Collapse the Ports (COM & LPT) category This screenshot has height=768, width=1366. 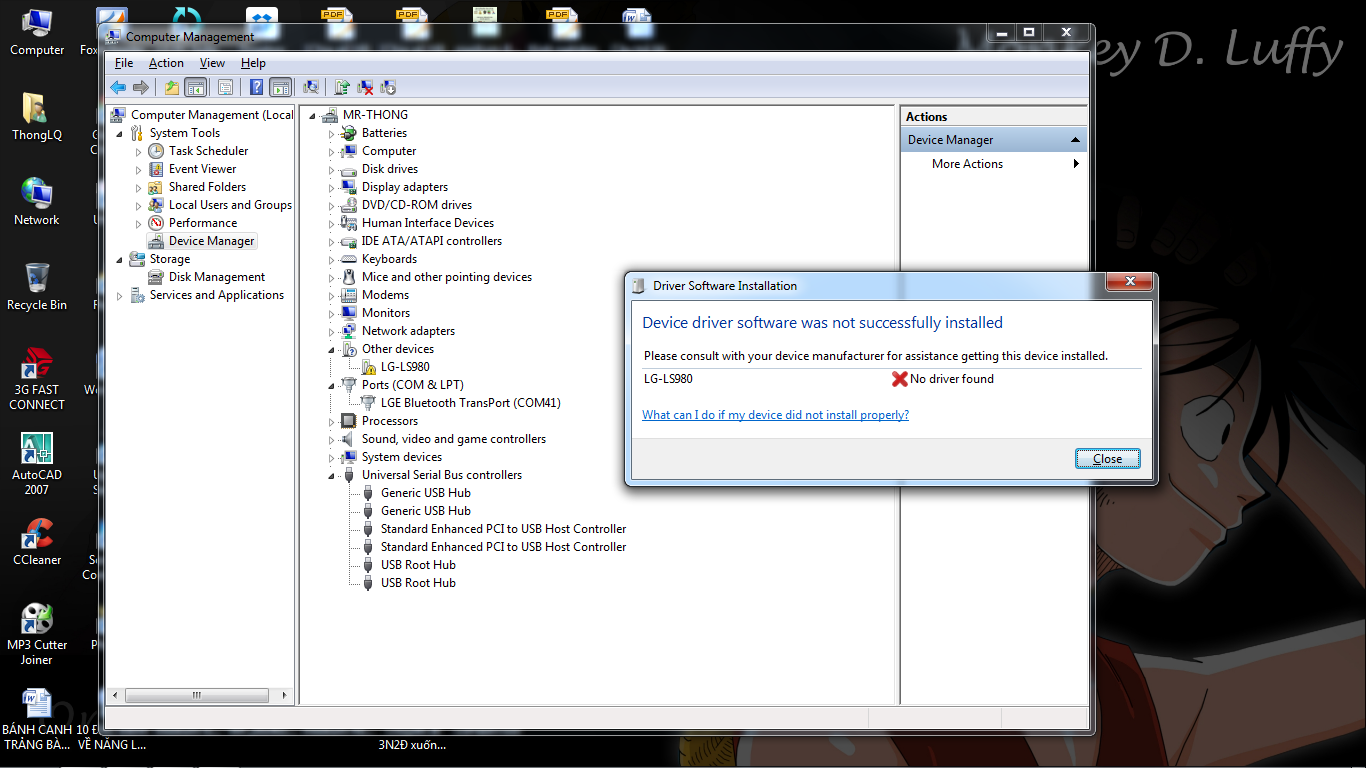click(x=332, y=385)
